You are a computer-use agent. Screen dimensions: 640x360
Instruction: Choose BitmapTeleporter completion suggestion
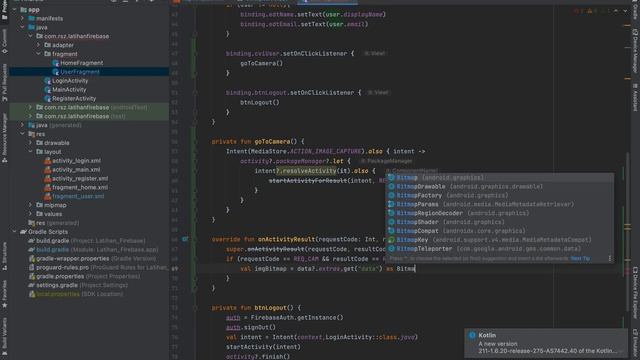(x=500, y=249)
